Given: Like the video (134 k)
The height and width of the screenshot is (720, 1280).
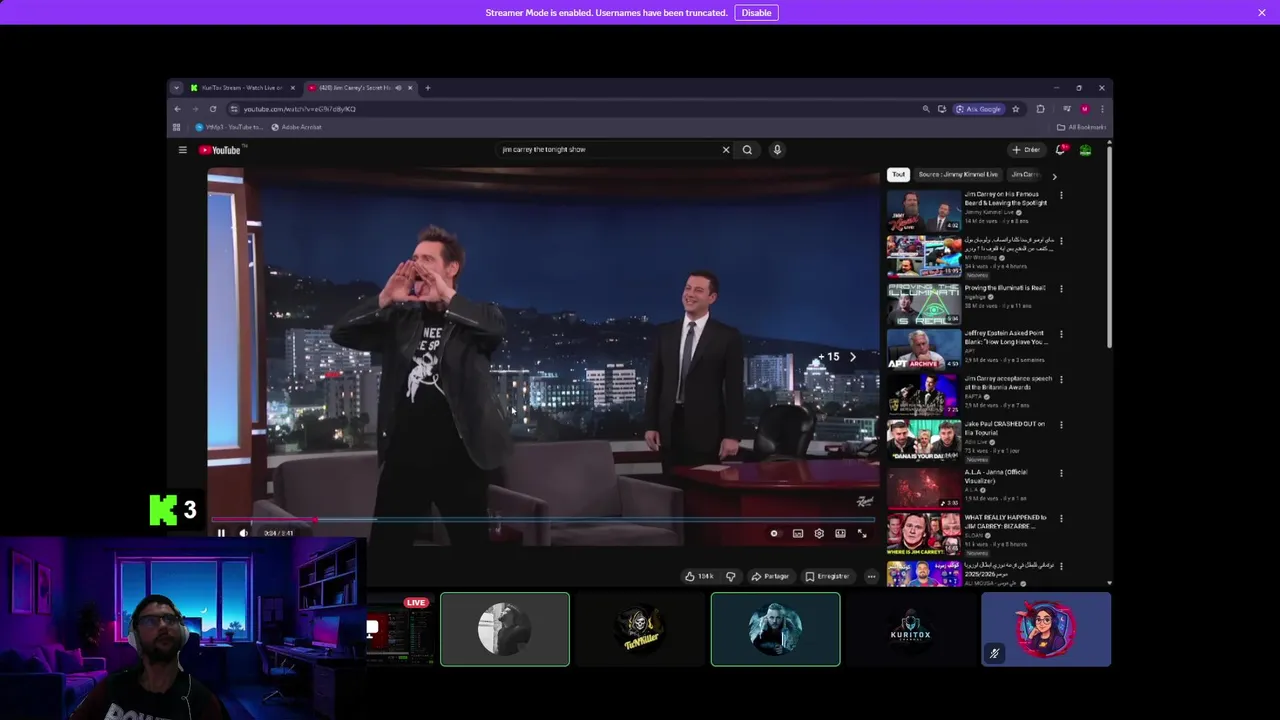Looking at the screenshot, I should [x=699, y=576].
